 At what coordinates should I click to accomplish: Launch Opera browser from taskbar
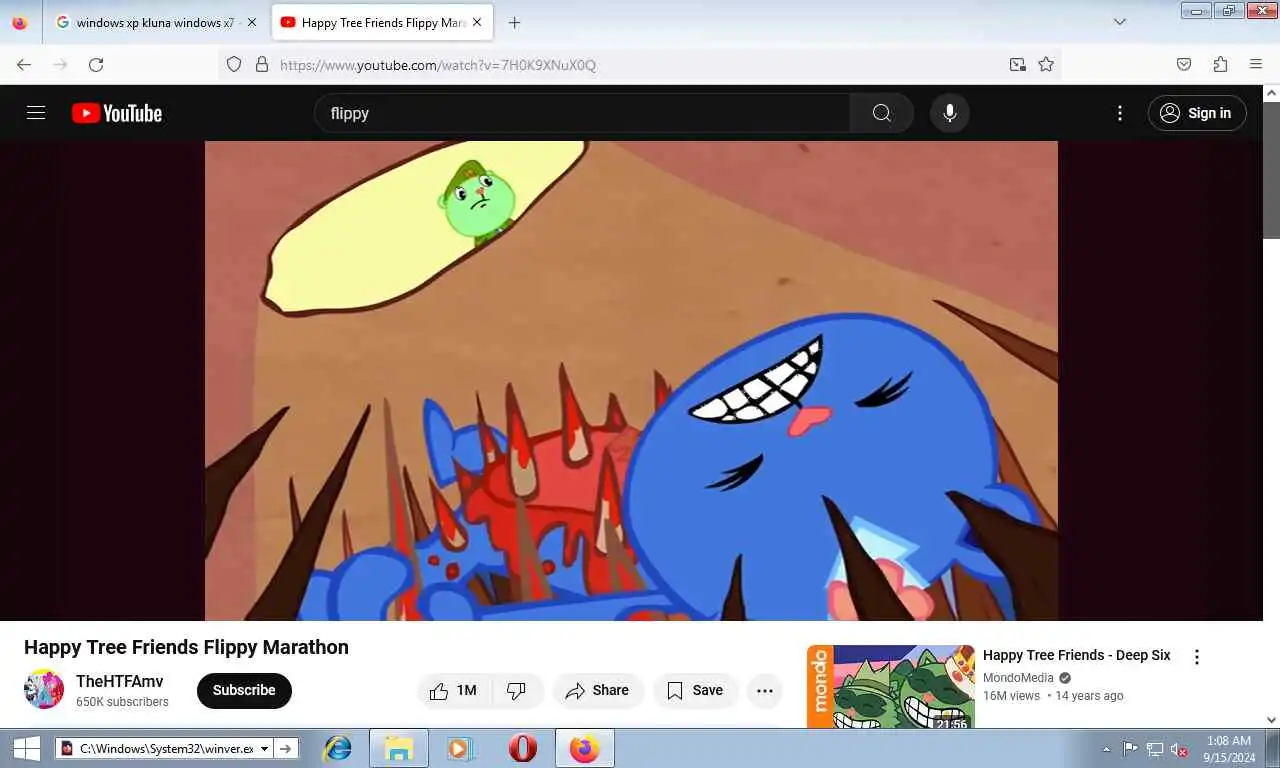(x=522, y=748)
